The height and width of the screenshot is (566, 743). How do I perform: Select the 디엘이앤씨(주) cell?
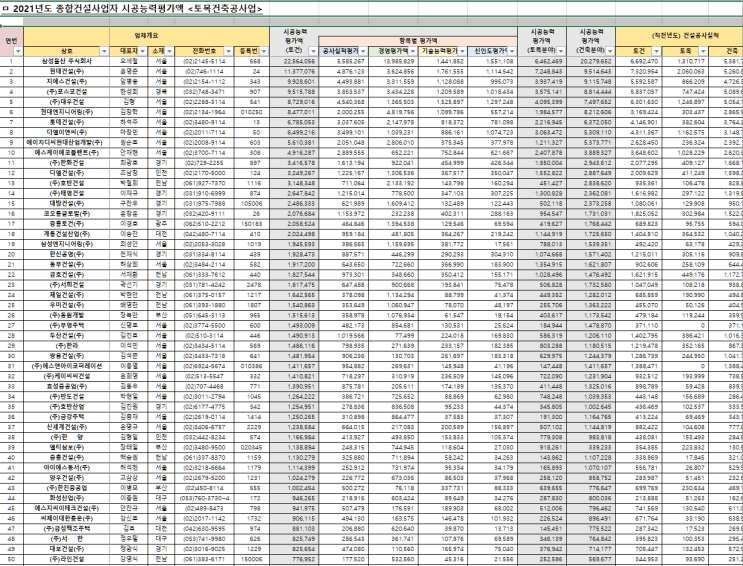click(66, 132)
